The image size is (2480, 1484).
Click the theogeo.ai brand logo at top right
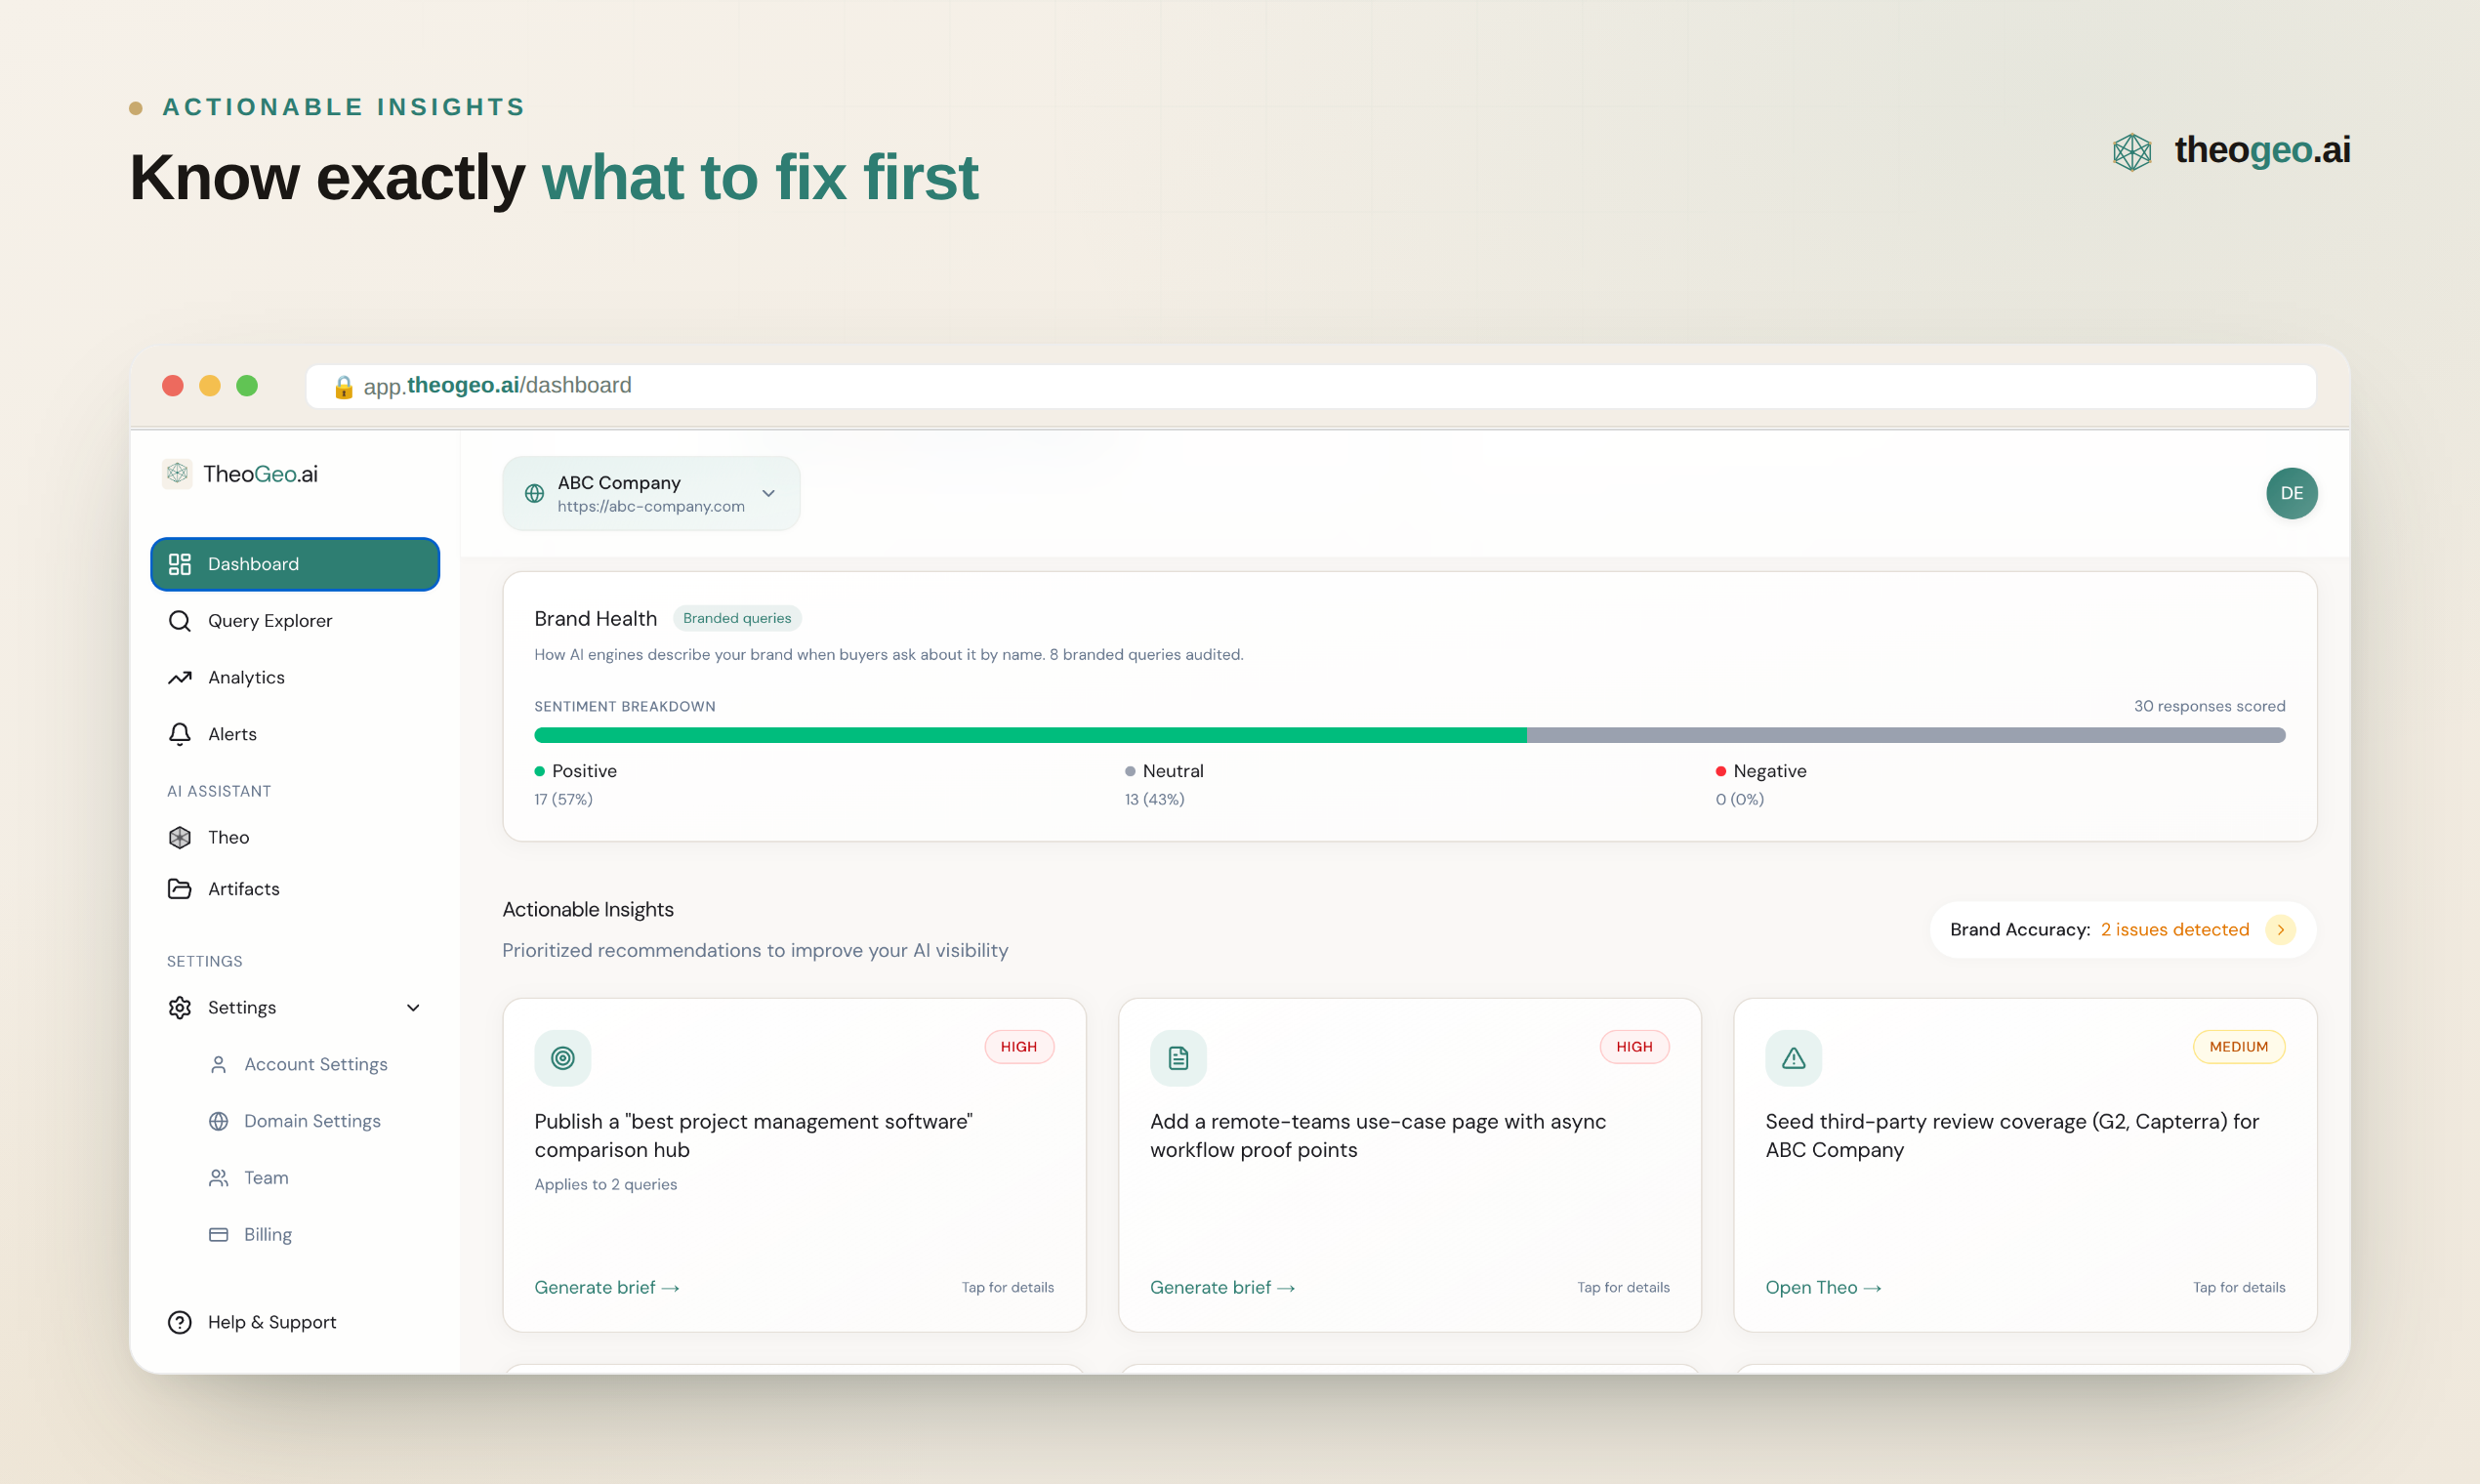[x=2231, y=150]
